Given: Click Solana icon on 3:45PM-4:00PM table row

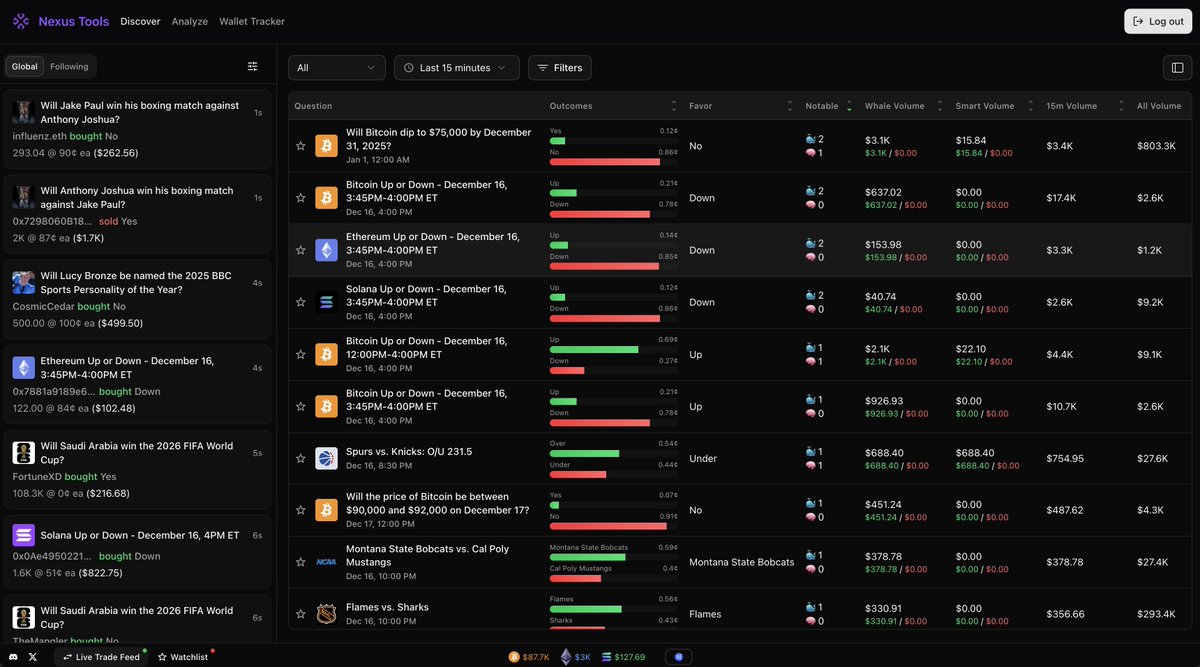Looking at the screenshot, I should (x=326, y=302).
